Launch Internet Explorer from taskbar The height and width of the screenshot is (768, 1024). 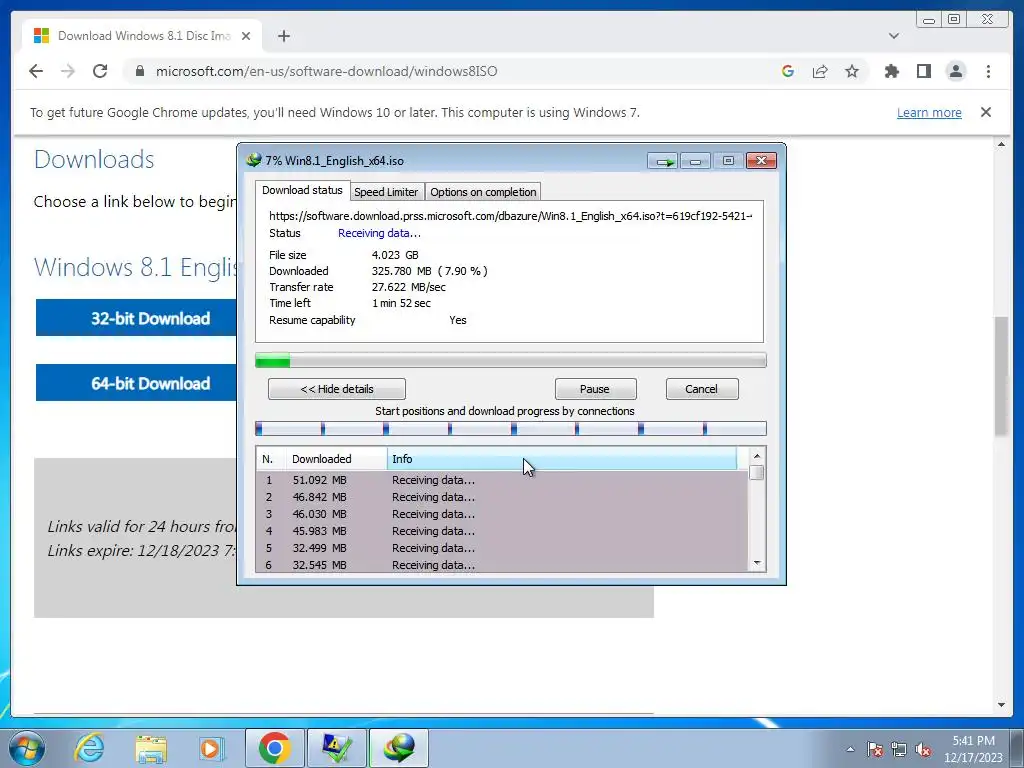point(89,748)
